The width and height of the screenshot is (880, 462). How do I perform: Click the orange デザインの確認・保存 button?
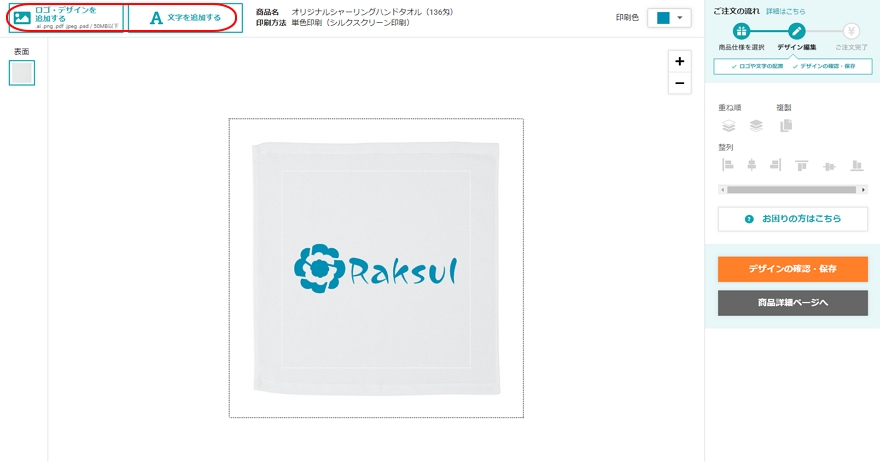[792, 269]
